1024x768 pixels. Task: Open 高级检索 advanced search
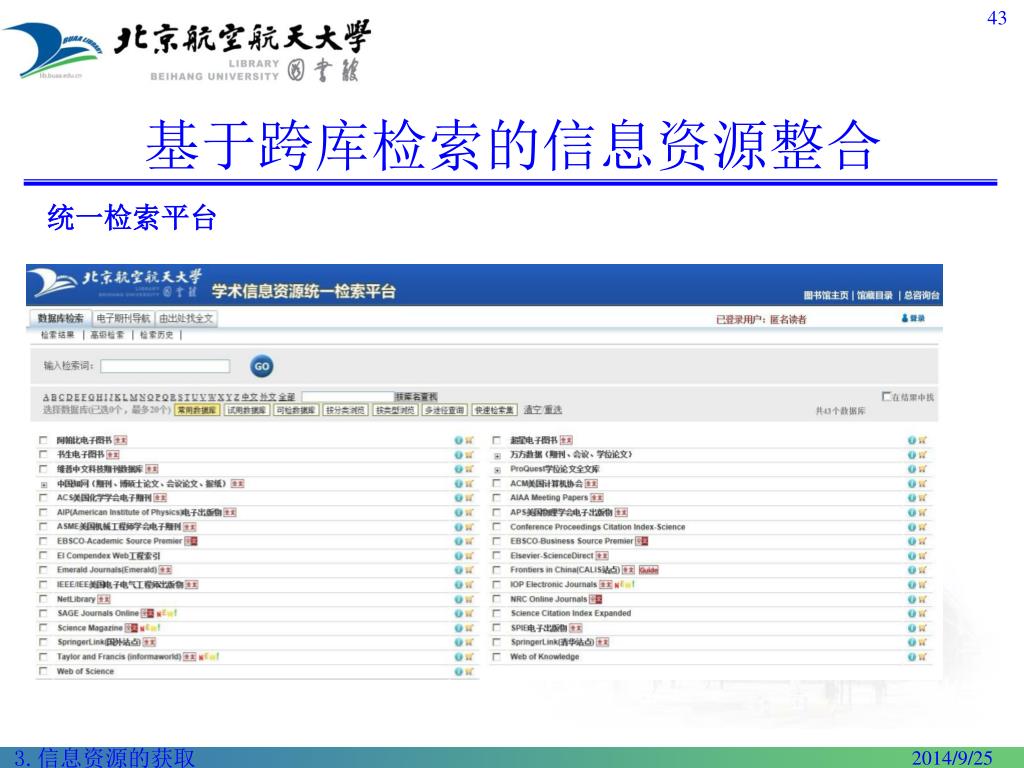click(x=107, y=334)
